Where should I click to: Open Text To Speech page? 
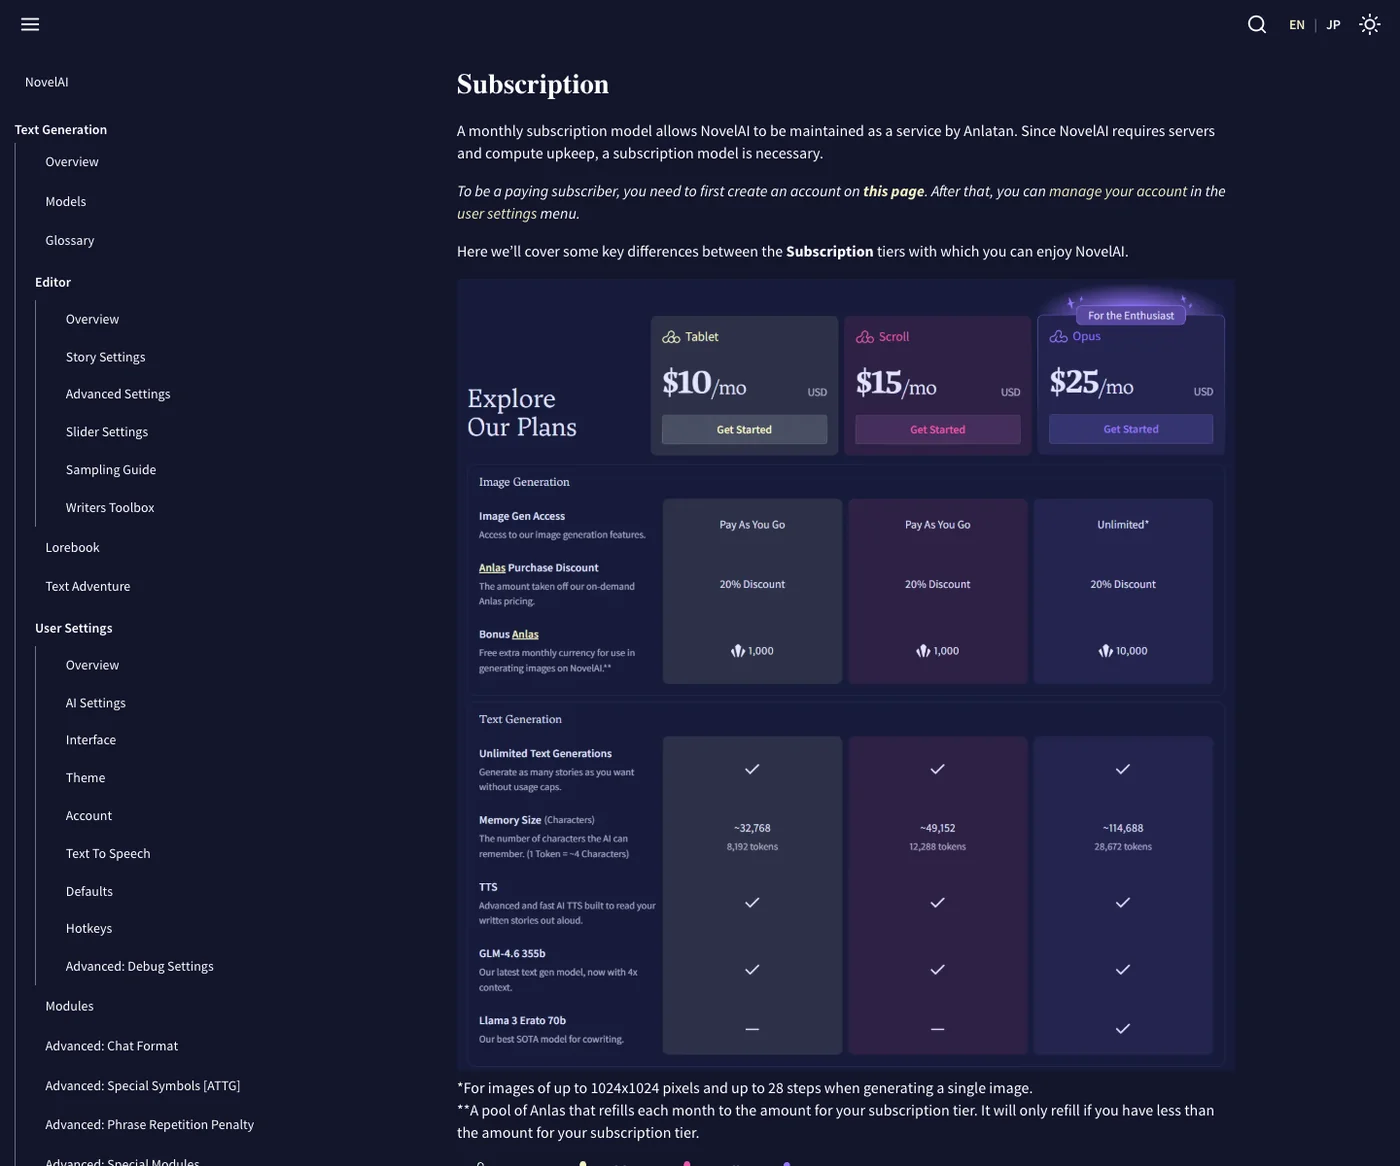coord(108,854)
